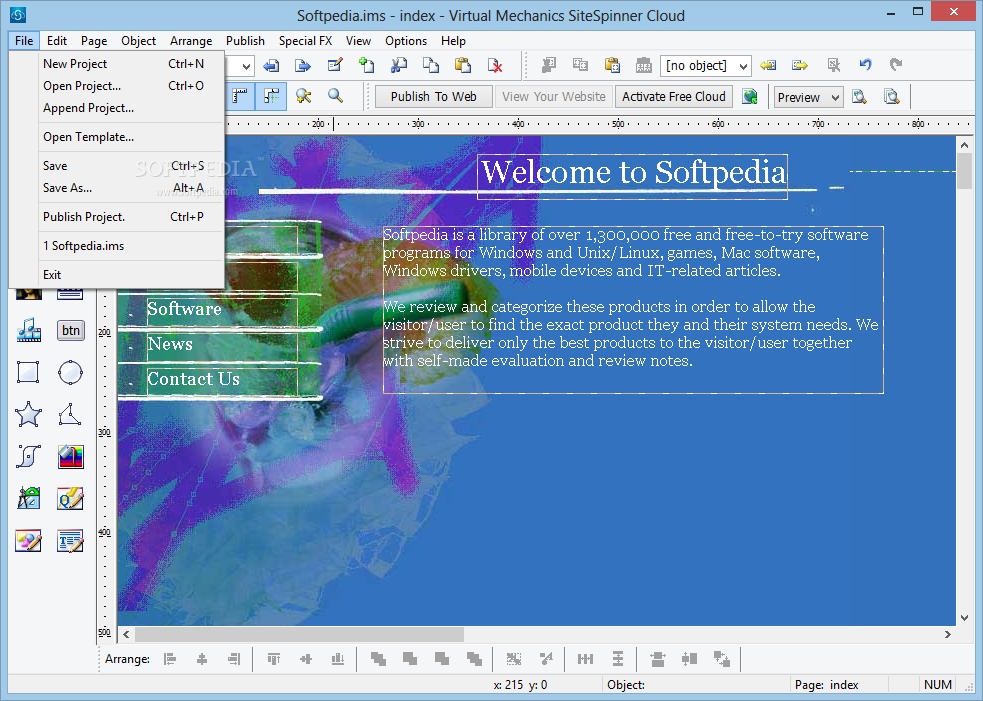Image resolution: width=983 pixels, height=701 pixels.
Task: Toggle guides display button
Action: 271,96
